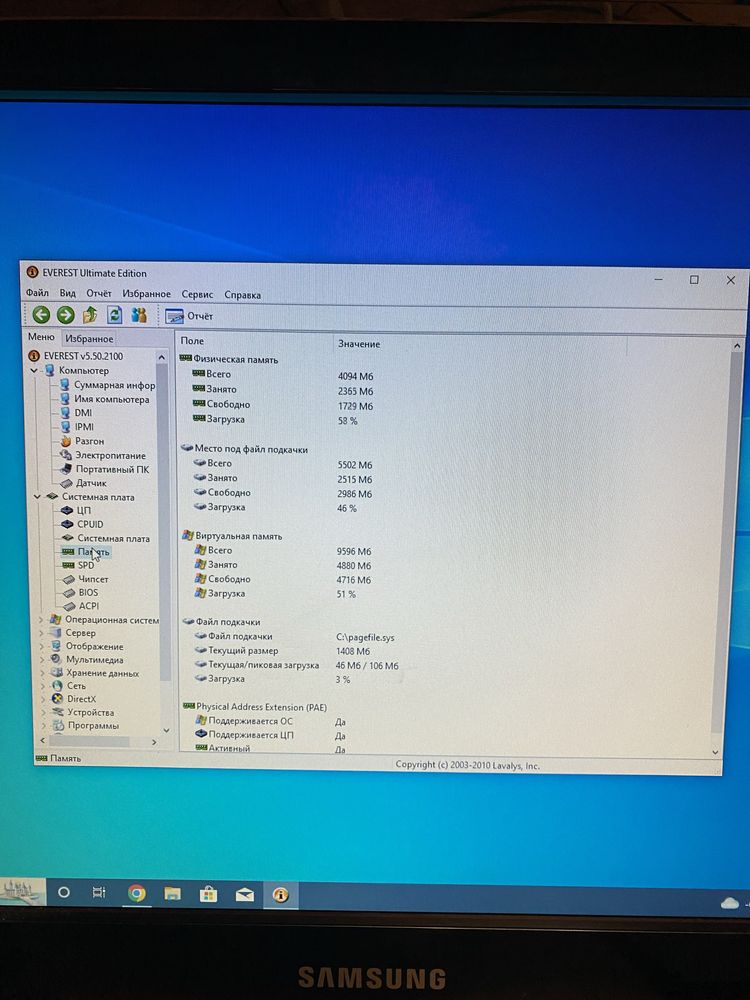Select the BIOS tree item
Viewport: 750px width, 1000px height.
point(80,592)
